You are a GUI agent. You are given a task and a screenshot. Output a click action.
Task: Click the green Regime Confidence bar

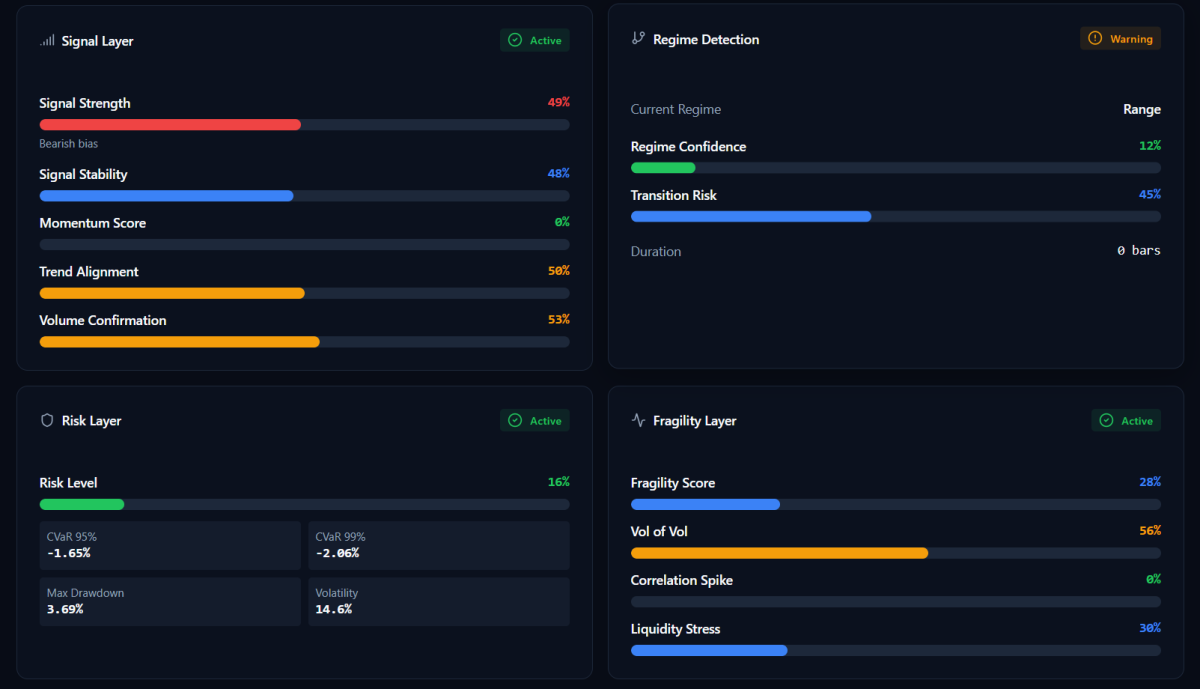coord(662,168)
